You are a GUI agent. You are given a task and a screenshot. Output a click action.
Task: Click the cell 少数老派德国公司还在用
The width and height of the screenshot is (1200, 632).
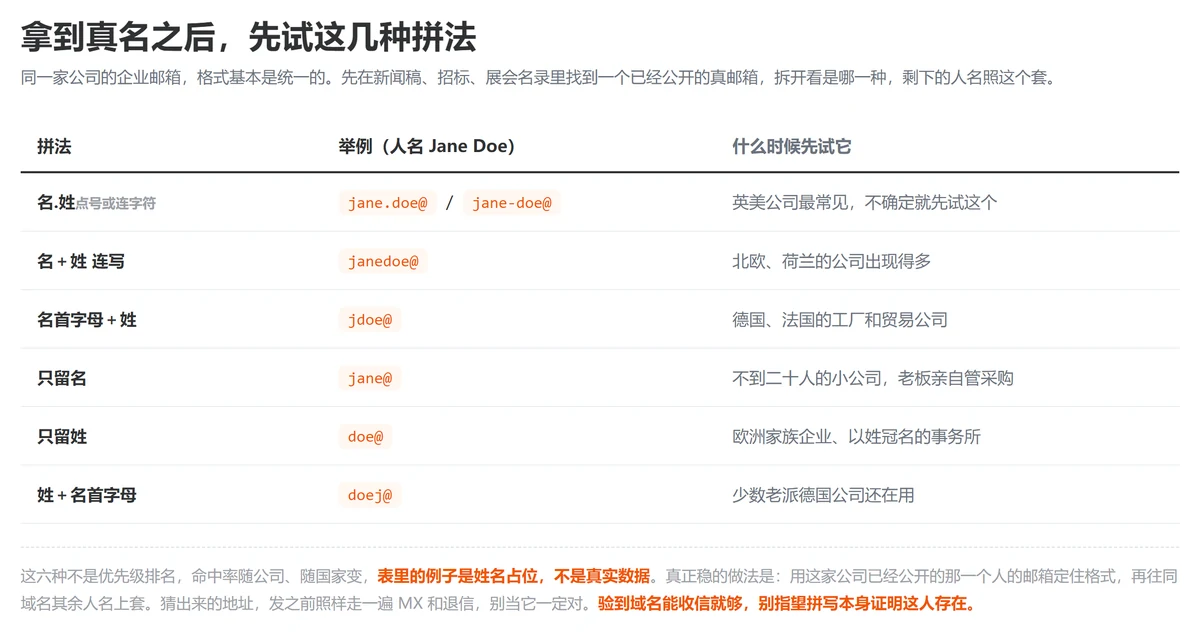point(823,495)
